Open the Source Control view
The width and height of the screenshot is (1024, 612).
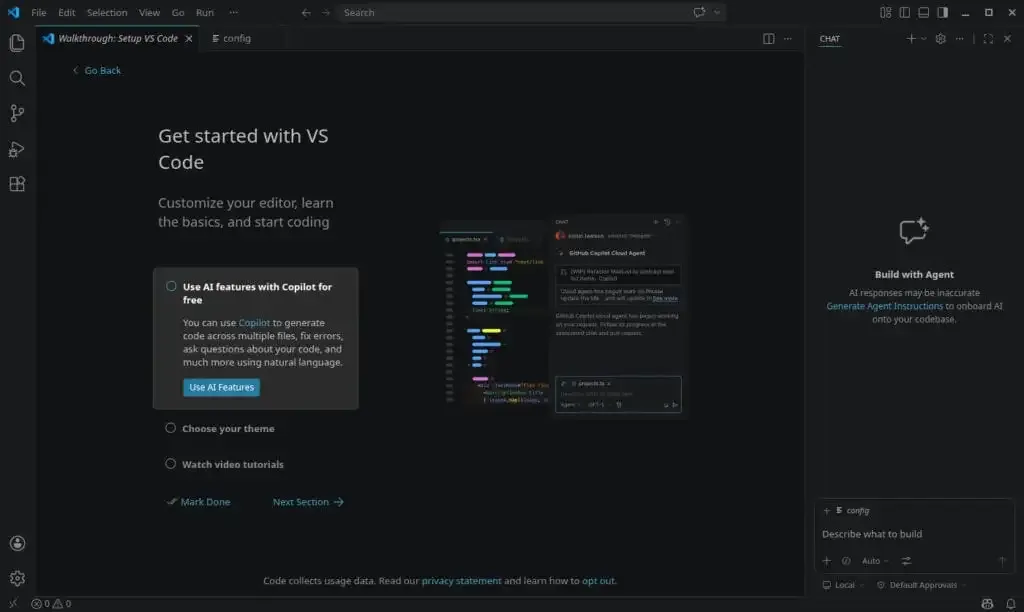coord(17,114)
